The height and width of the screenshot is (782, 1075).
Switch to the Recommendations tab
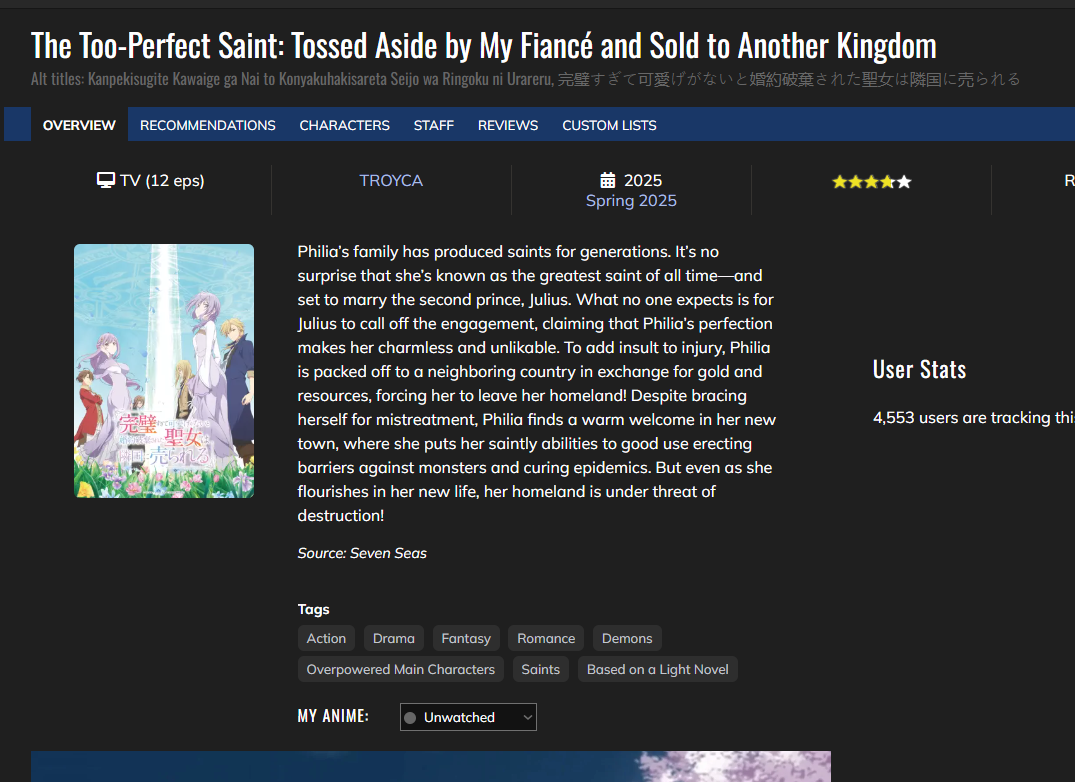pos(207,125)
